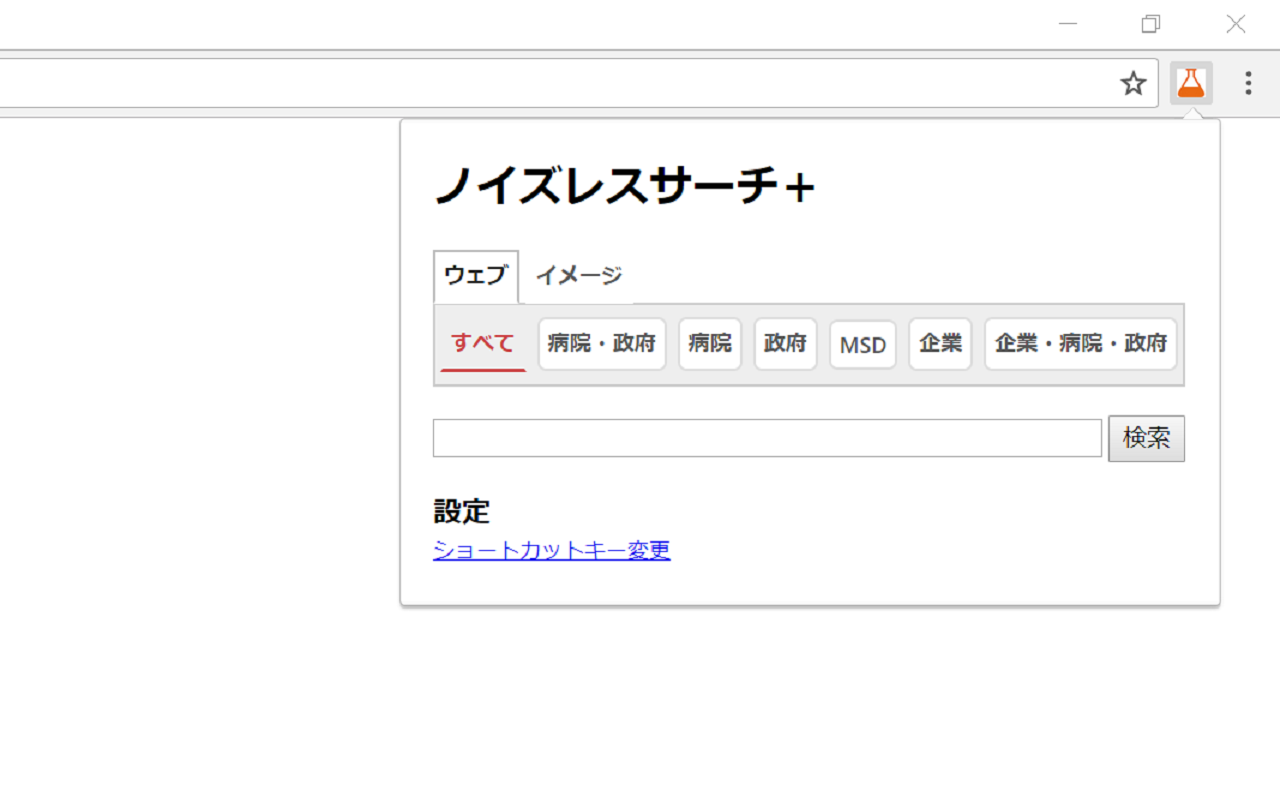Switch to the イメージ tab
1280x800 pixels.
point(578,276)
